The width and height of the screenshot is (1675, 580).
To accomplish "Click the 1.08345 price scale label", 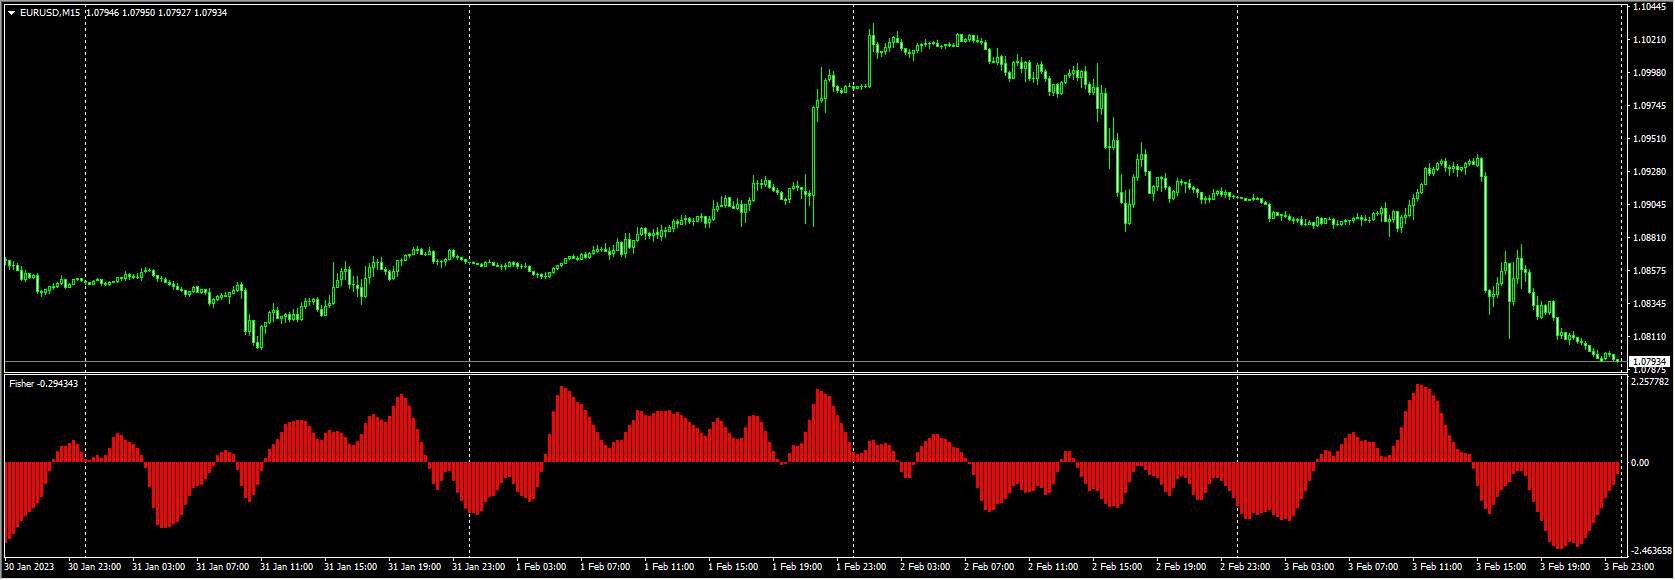I will click(1649, 304).
